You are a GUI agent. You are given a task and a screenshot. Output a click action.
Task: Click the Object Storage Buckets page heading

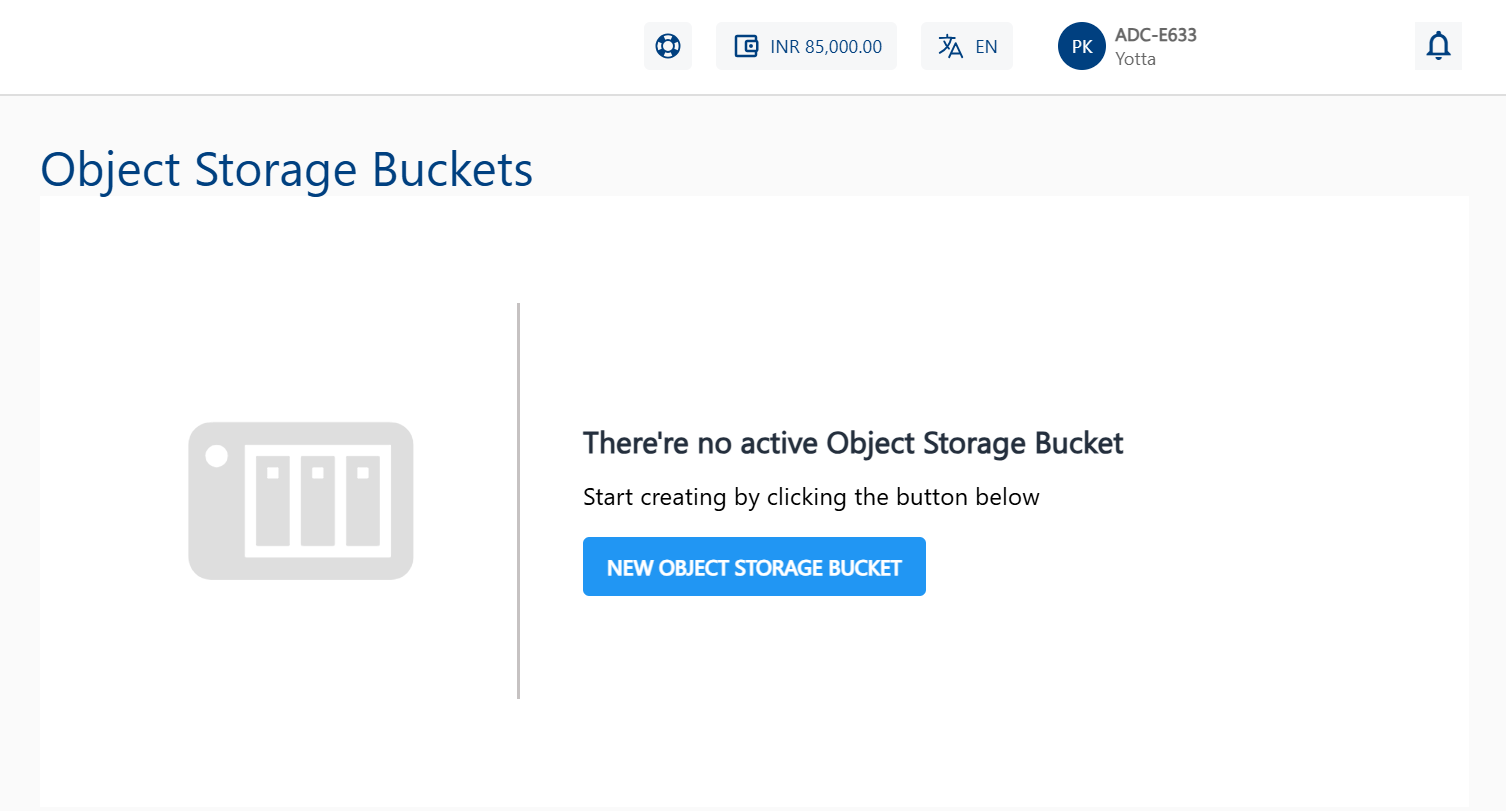286,169
